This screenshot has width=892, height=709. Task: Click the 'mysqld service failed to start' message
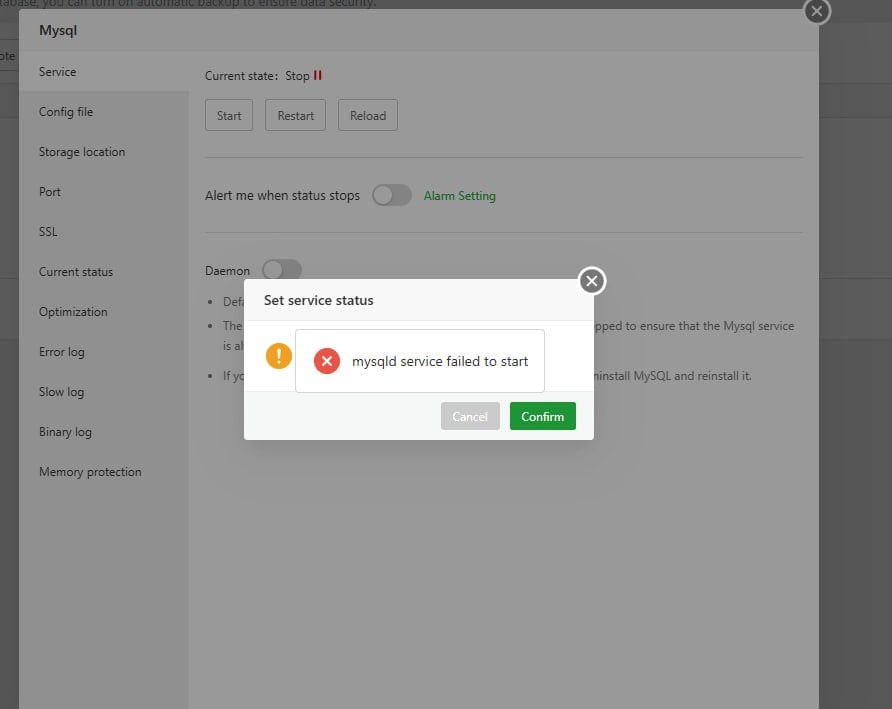440,361
